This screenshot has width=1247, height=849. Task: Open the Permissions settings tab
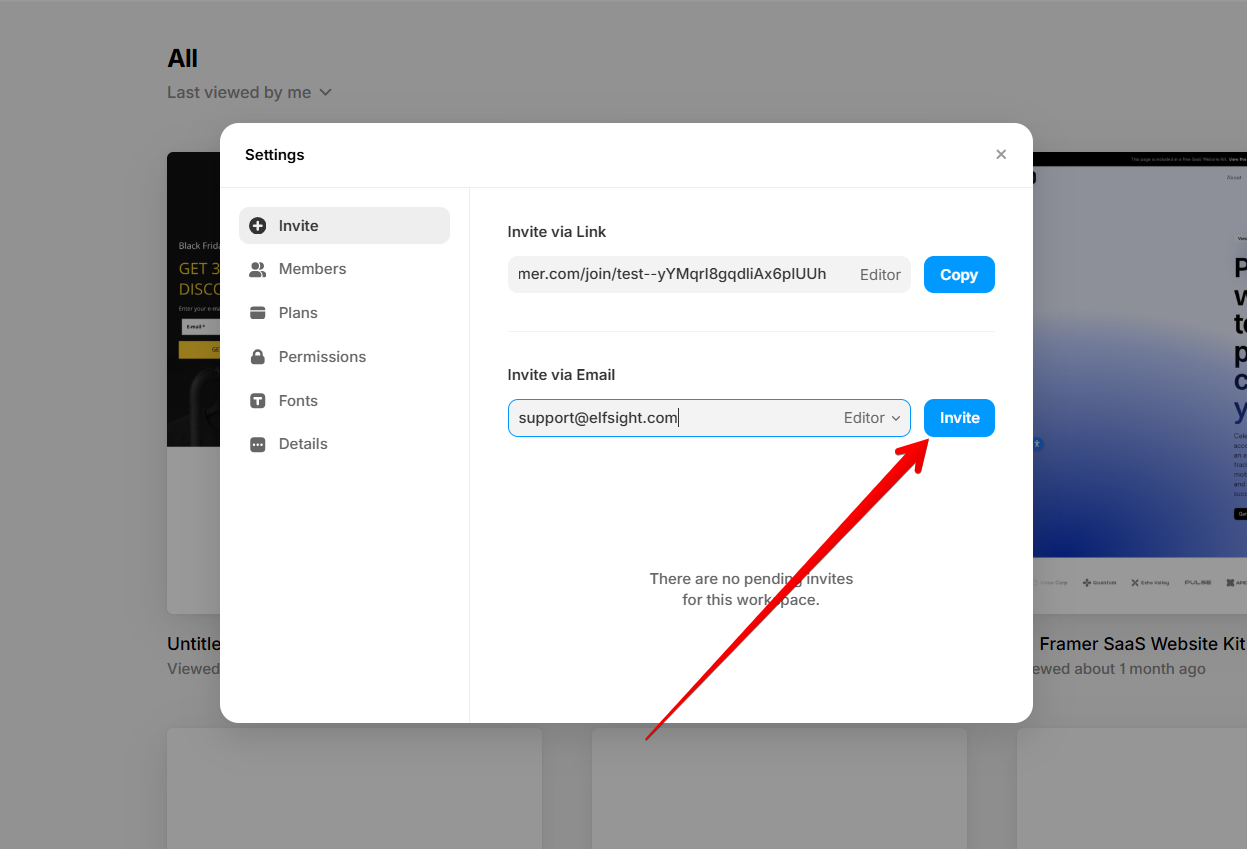click(344, 357)
